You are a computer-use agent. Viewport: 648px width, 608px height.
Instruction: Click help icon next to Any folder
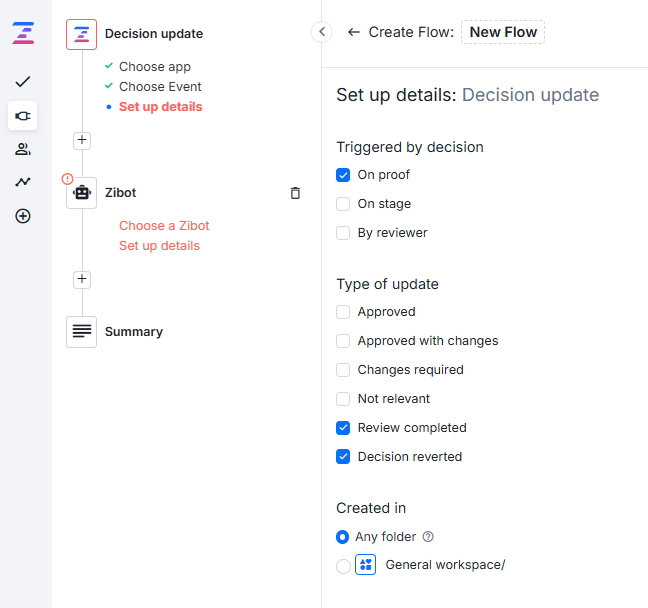[x=428, y=537]
